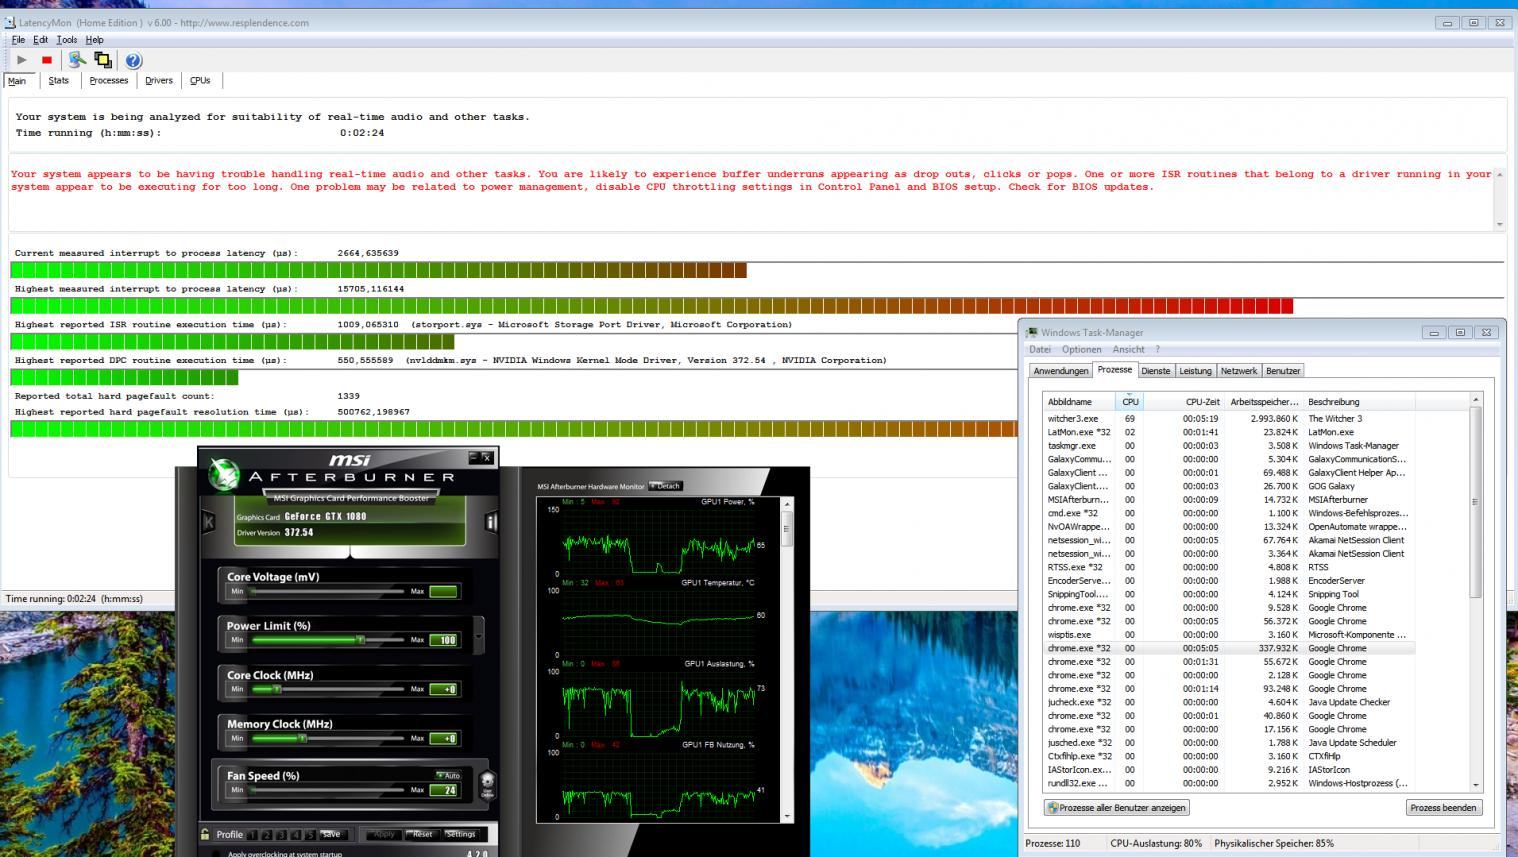Select the LatMon.exe *32 process row
This screenshot has width=1518, height=857.
click(x=1228, y=432)
